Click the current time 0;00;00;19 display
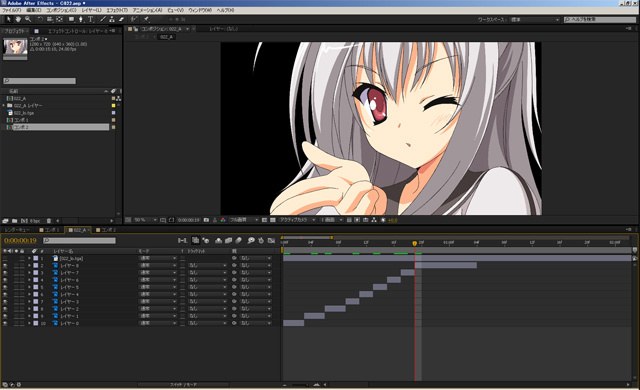This screenshot has width=640, height=390. (x=20, y=241)
